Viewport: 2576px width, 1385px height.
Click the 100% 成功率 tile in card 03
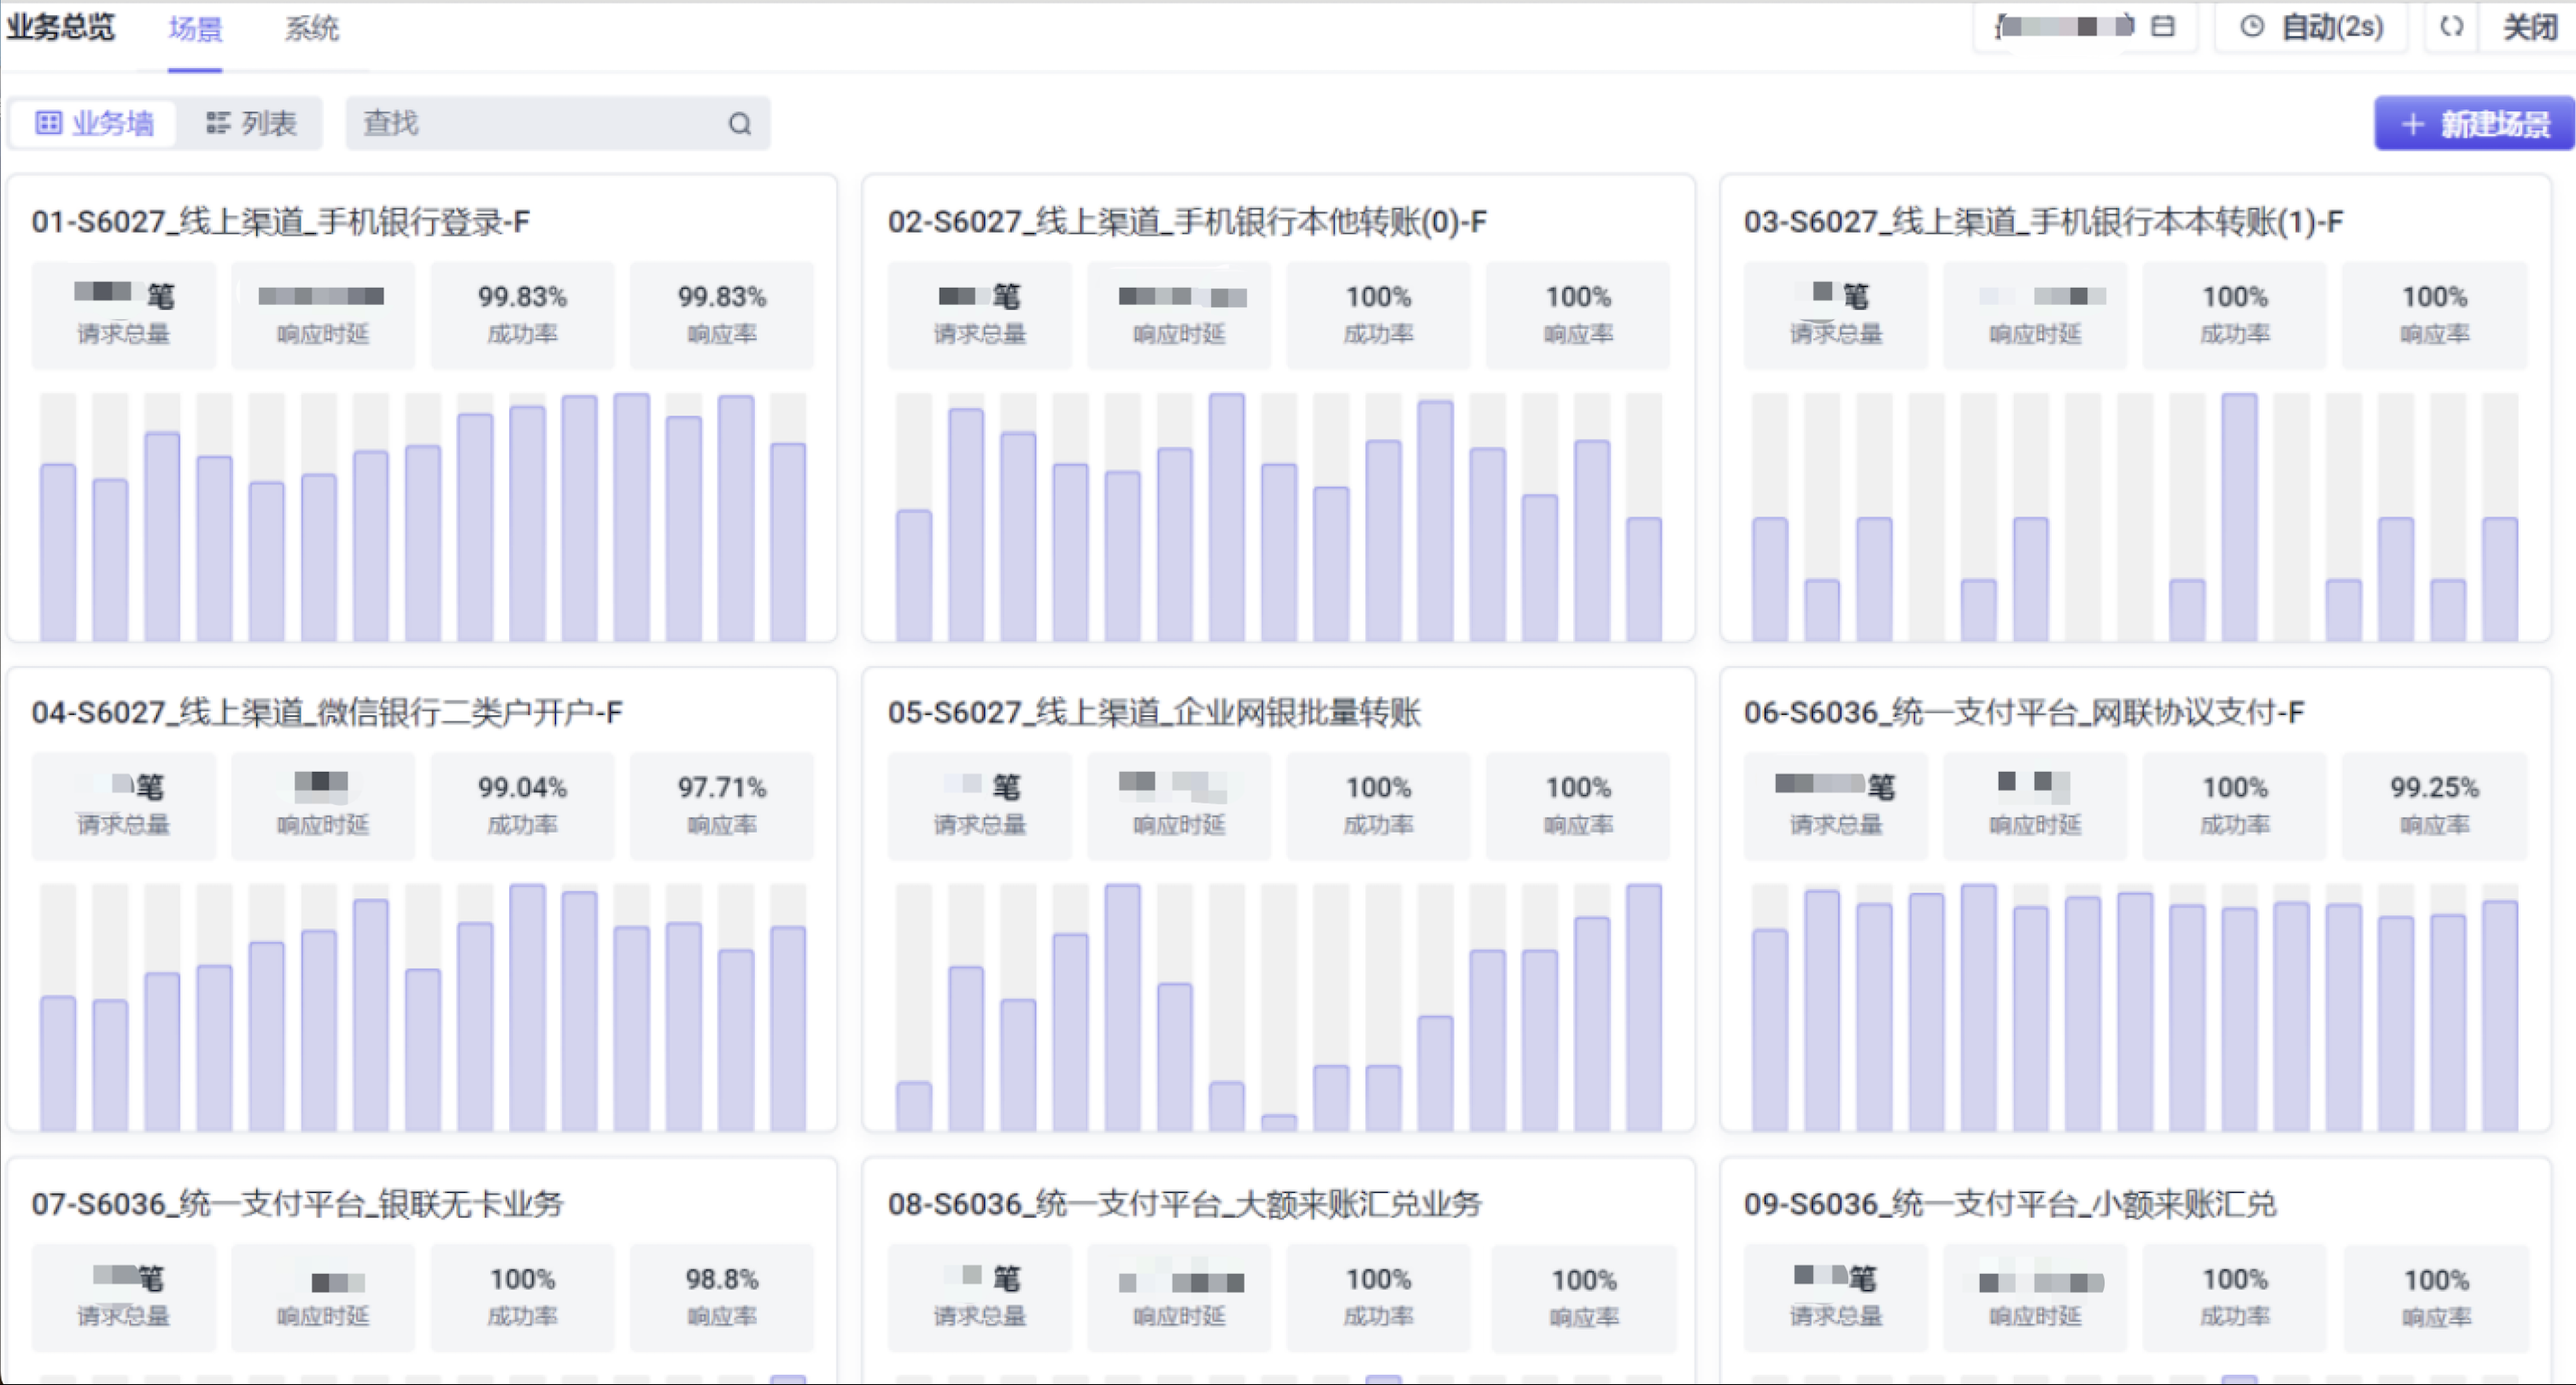pyautogui.click(x=2235, y=314)
